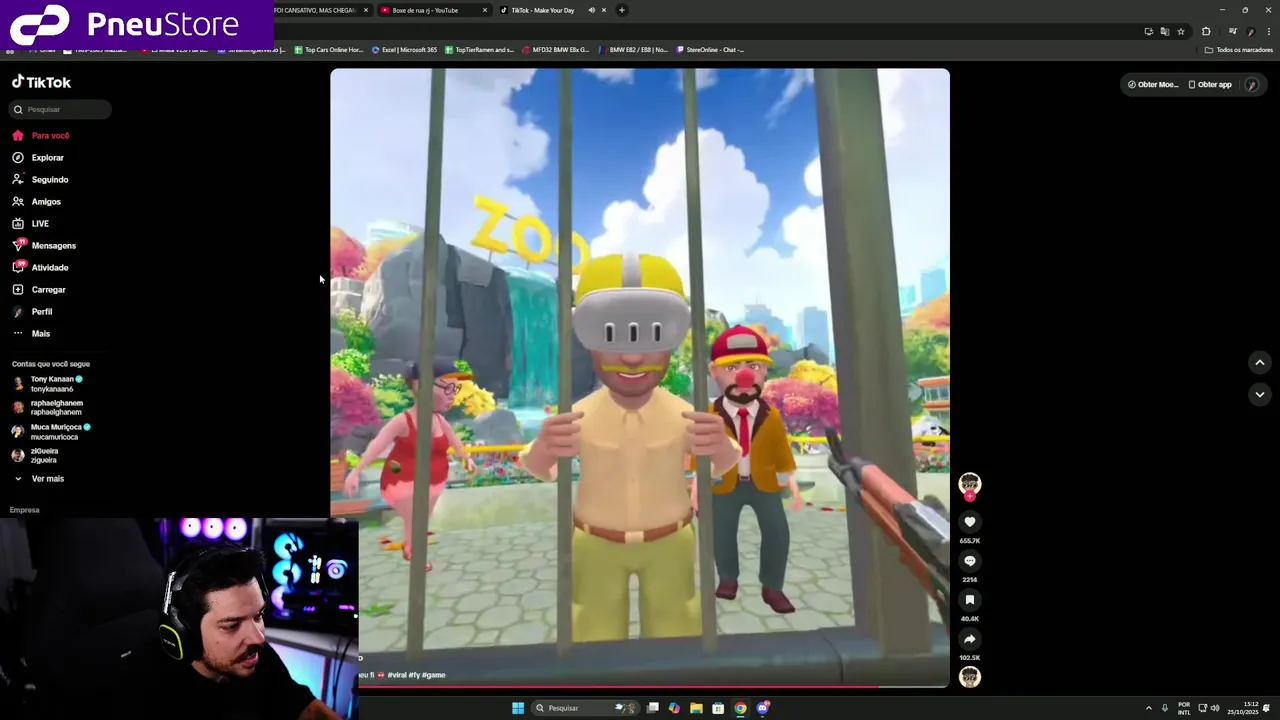Expand Ver mais followed accounts
1280x720 pixels.
point(38,478)
